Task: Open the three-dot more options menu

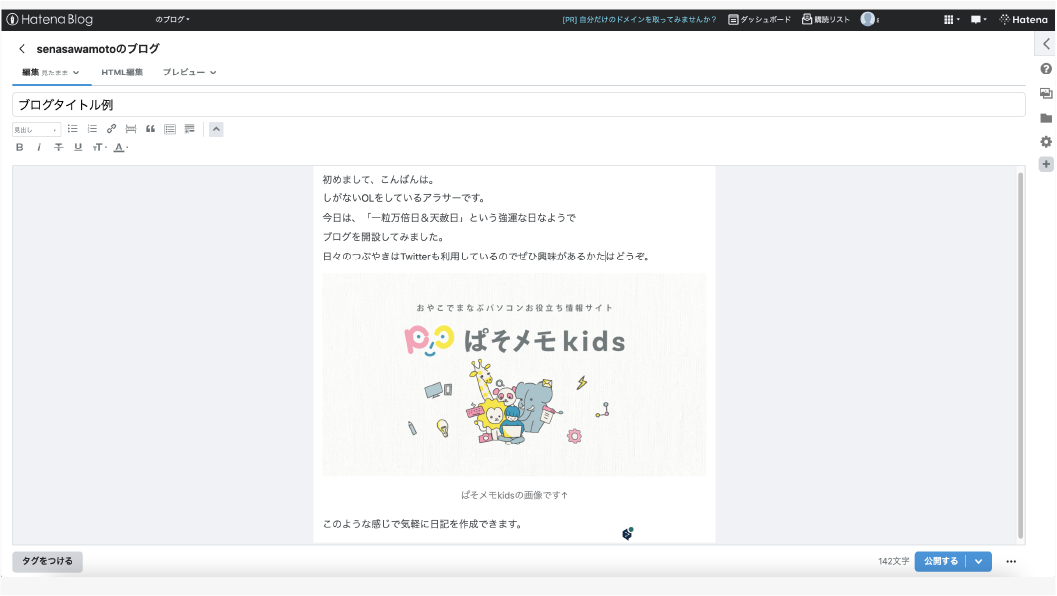Action: coord(1011,561)
